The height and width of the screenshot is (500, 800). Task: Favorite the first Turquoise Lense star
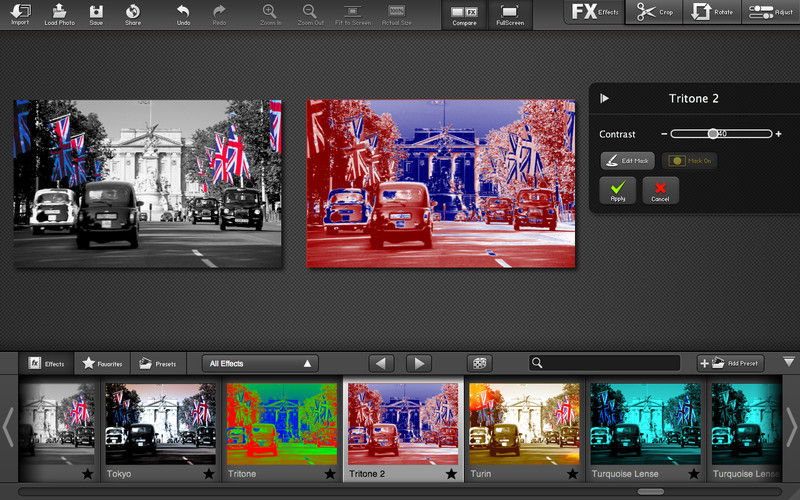[x=694, y=474]
